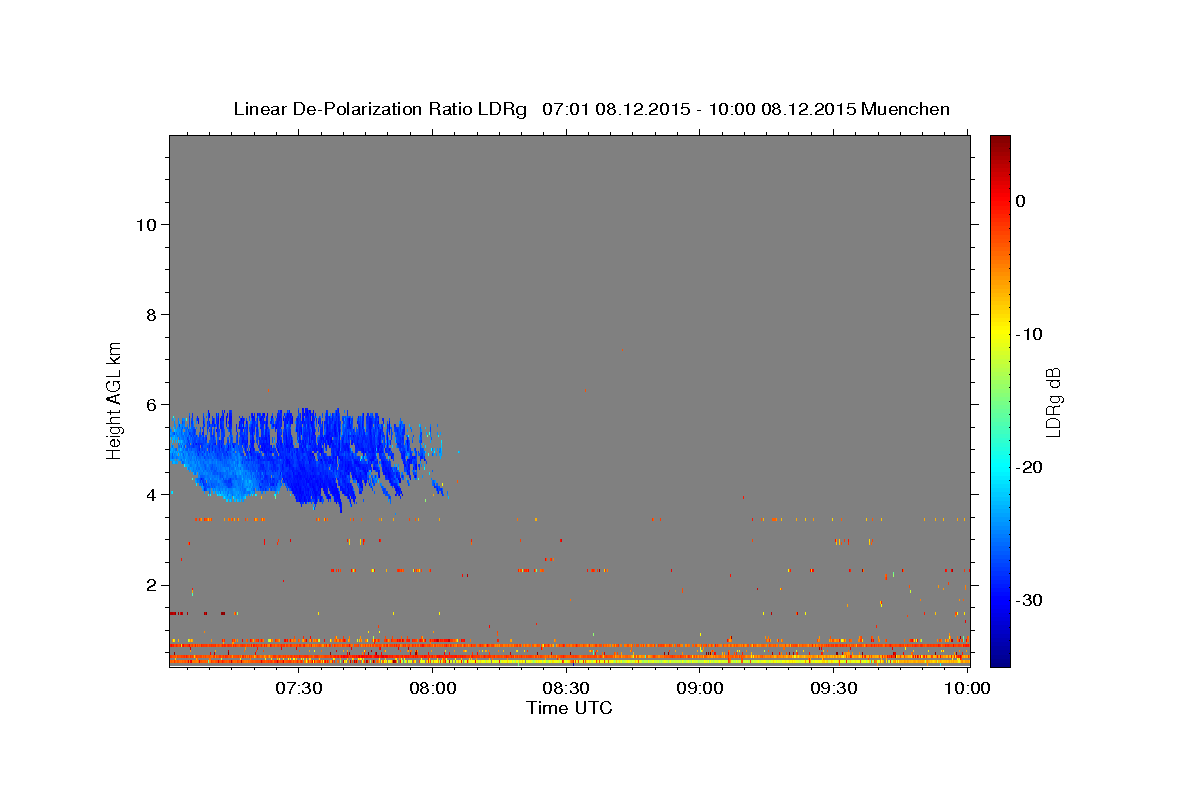1200x800 pixels.
Task: Click the colorbar value label -10
Action: pos(1029,334)
